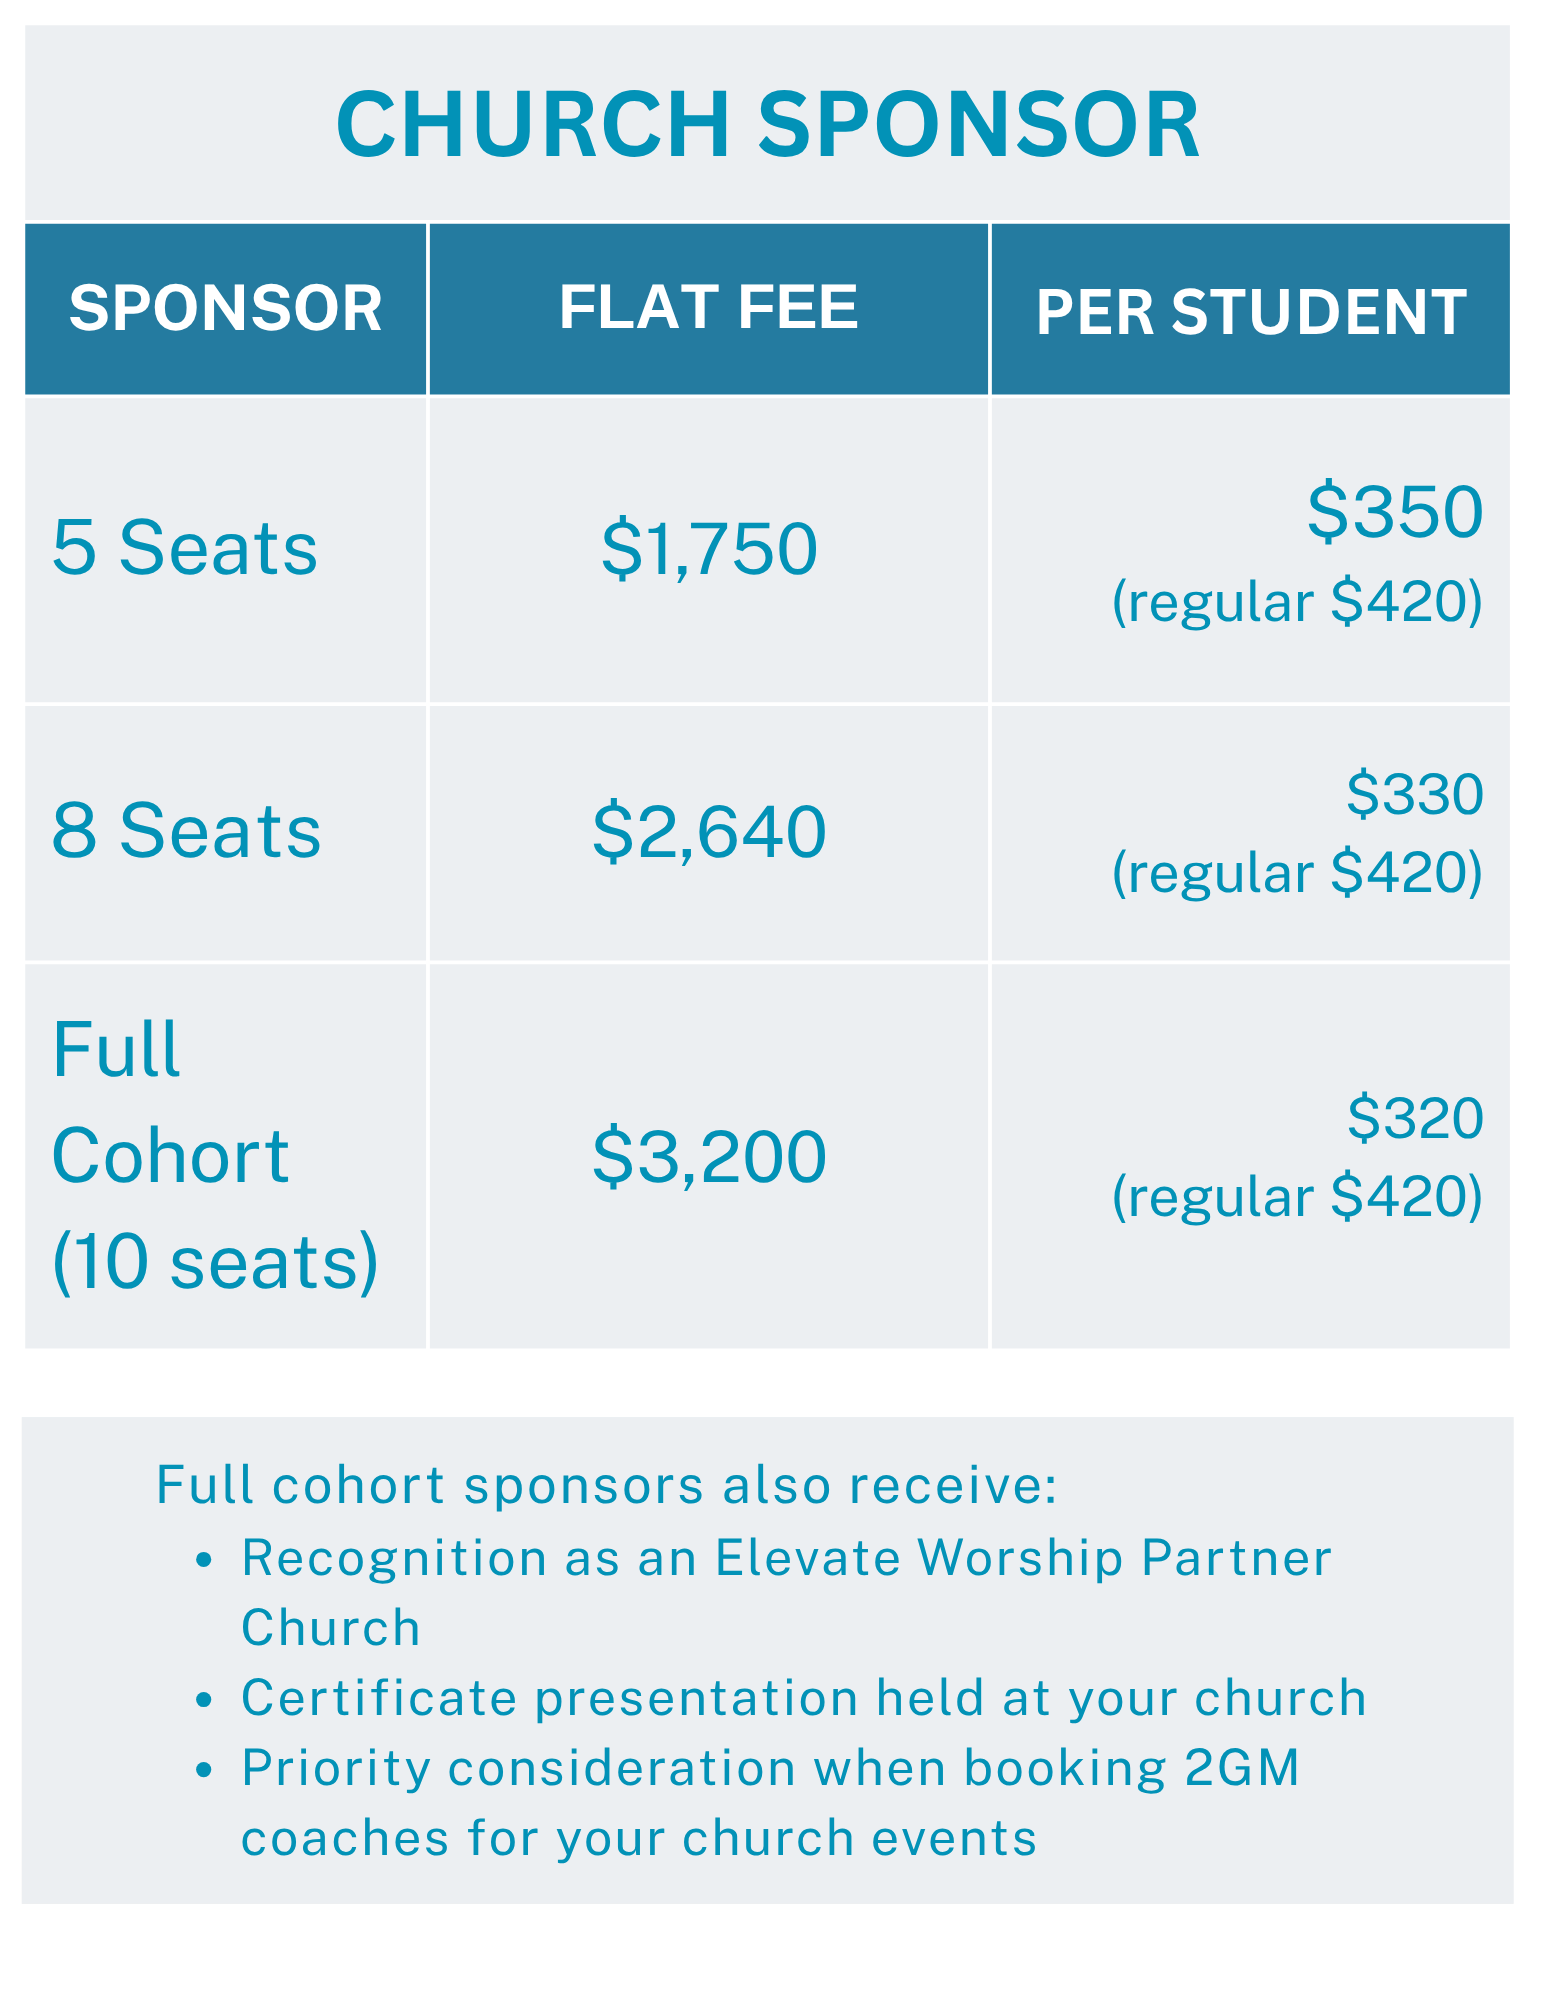Click 'Full cohort sponsors also receive' heading
The height and width of the screenshot is (1999, 1545).
(606, 1485)
